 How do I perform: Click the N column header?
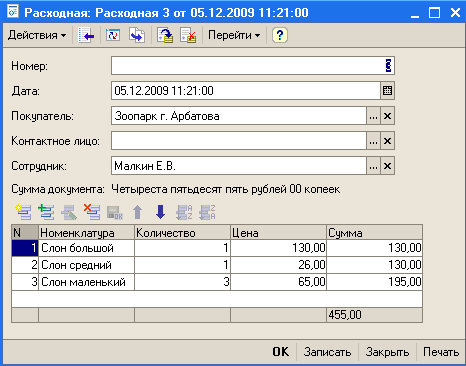point(25,232)
